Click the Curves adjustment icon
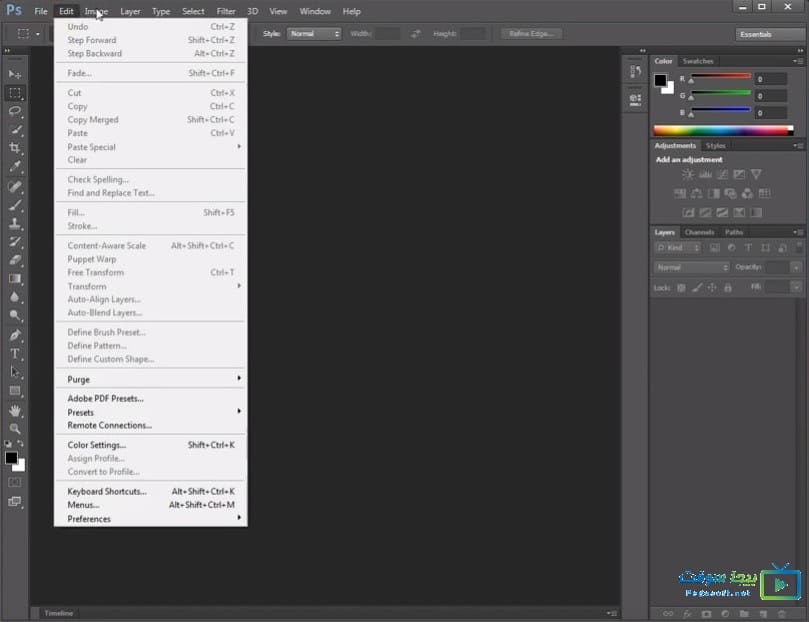This screenshot has height=622, width=809. pyautogui.click(x=722, y=174)
